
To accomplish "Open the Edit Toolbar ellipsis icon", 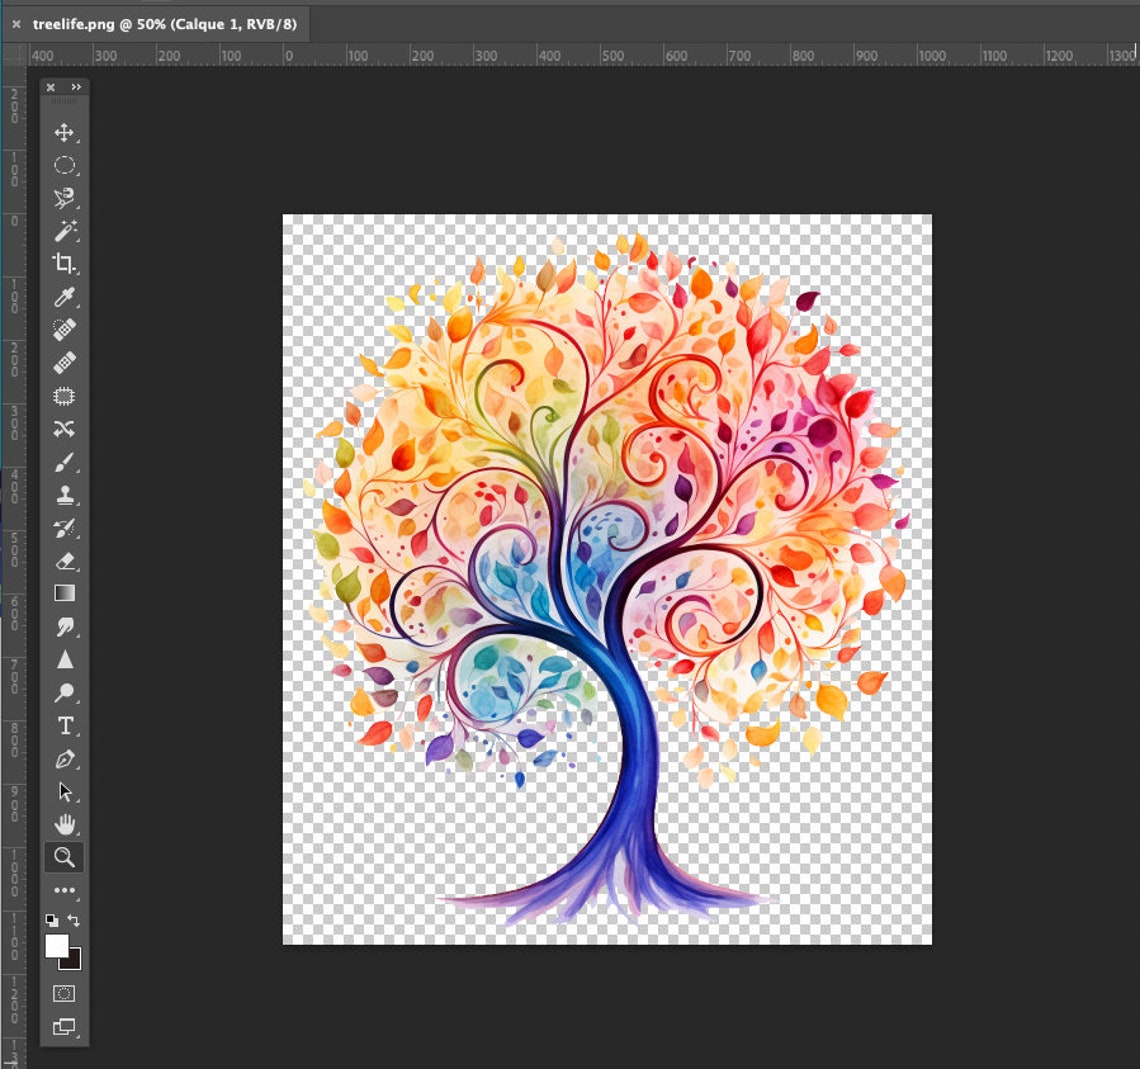I will point(64,888).
